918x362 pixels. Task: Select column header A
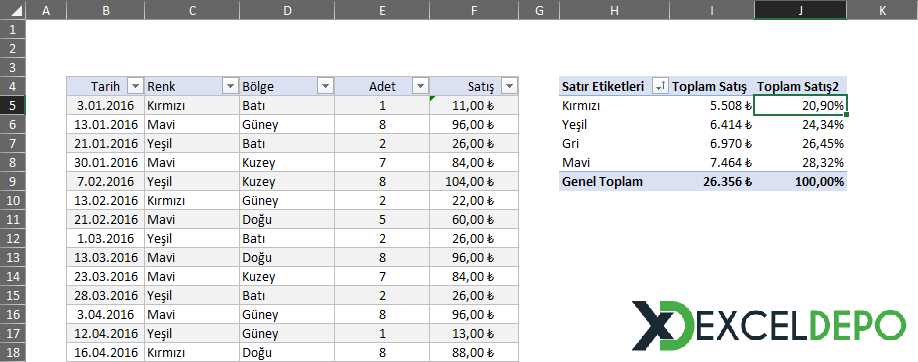(x=46, y=9)
